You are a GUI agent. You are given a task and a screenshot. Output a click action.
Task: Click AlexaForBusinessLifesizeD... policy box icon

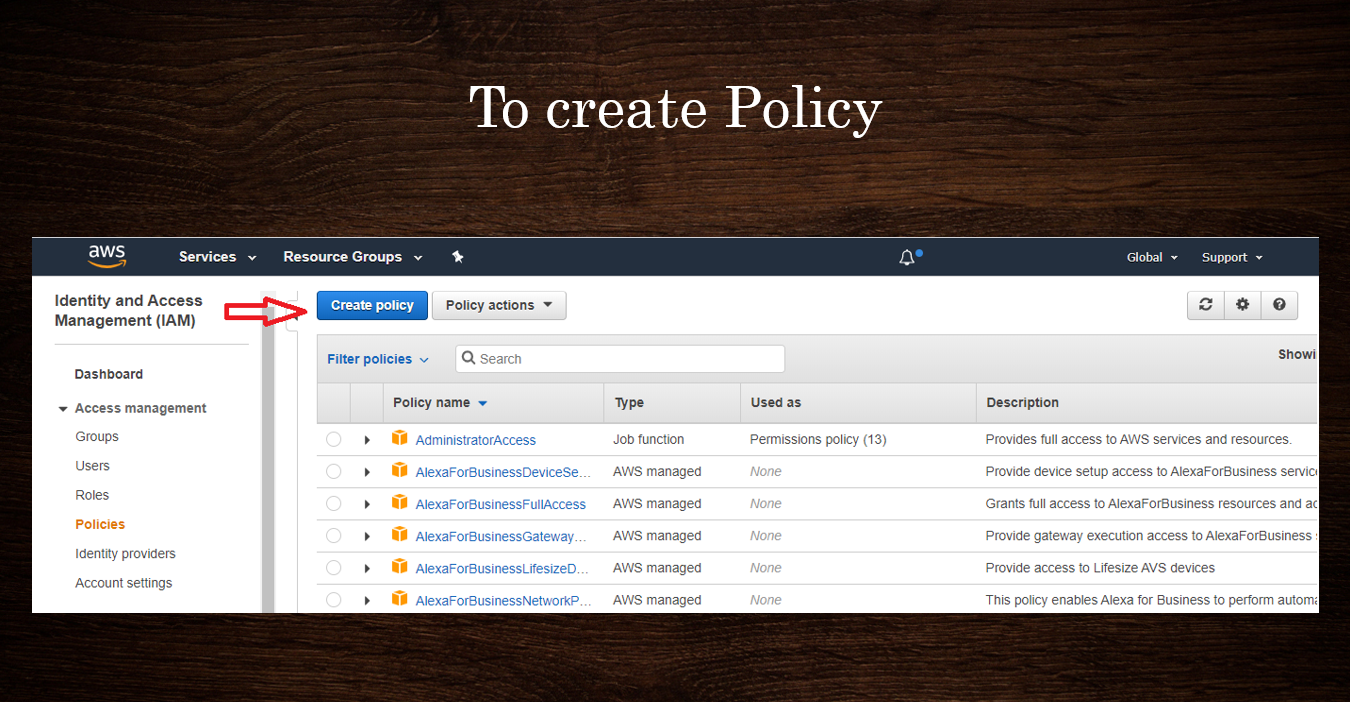(400, 566)
